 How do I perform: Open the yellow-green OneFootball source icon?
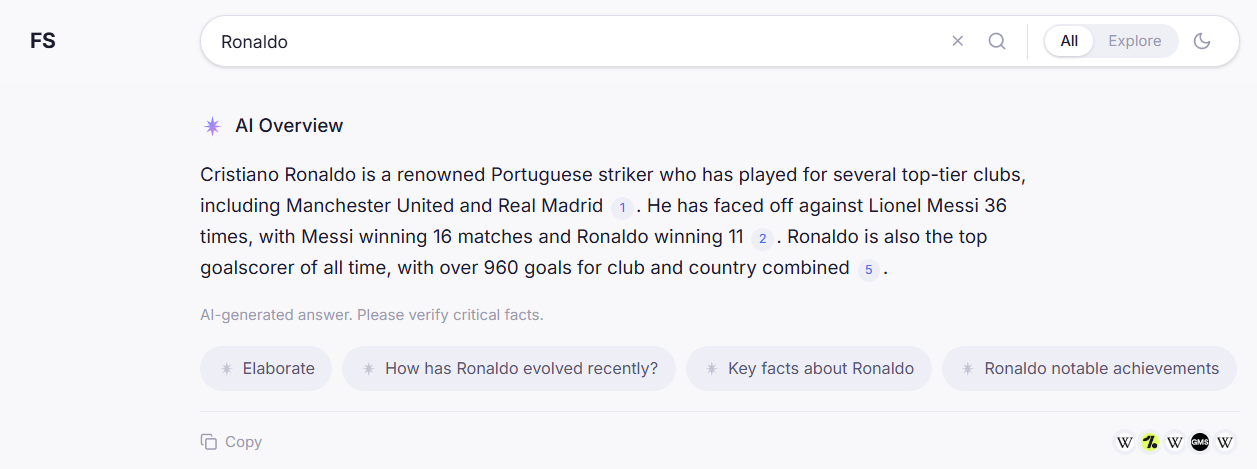pyautogui.click(x=1150, y=442)
